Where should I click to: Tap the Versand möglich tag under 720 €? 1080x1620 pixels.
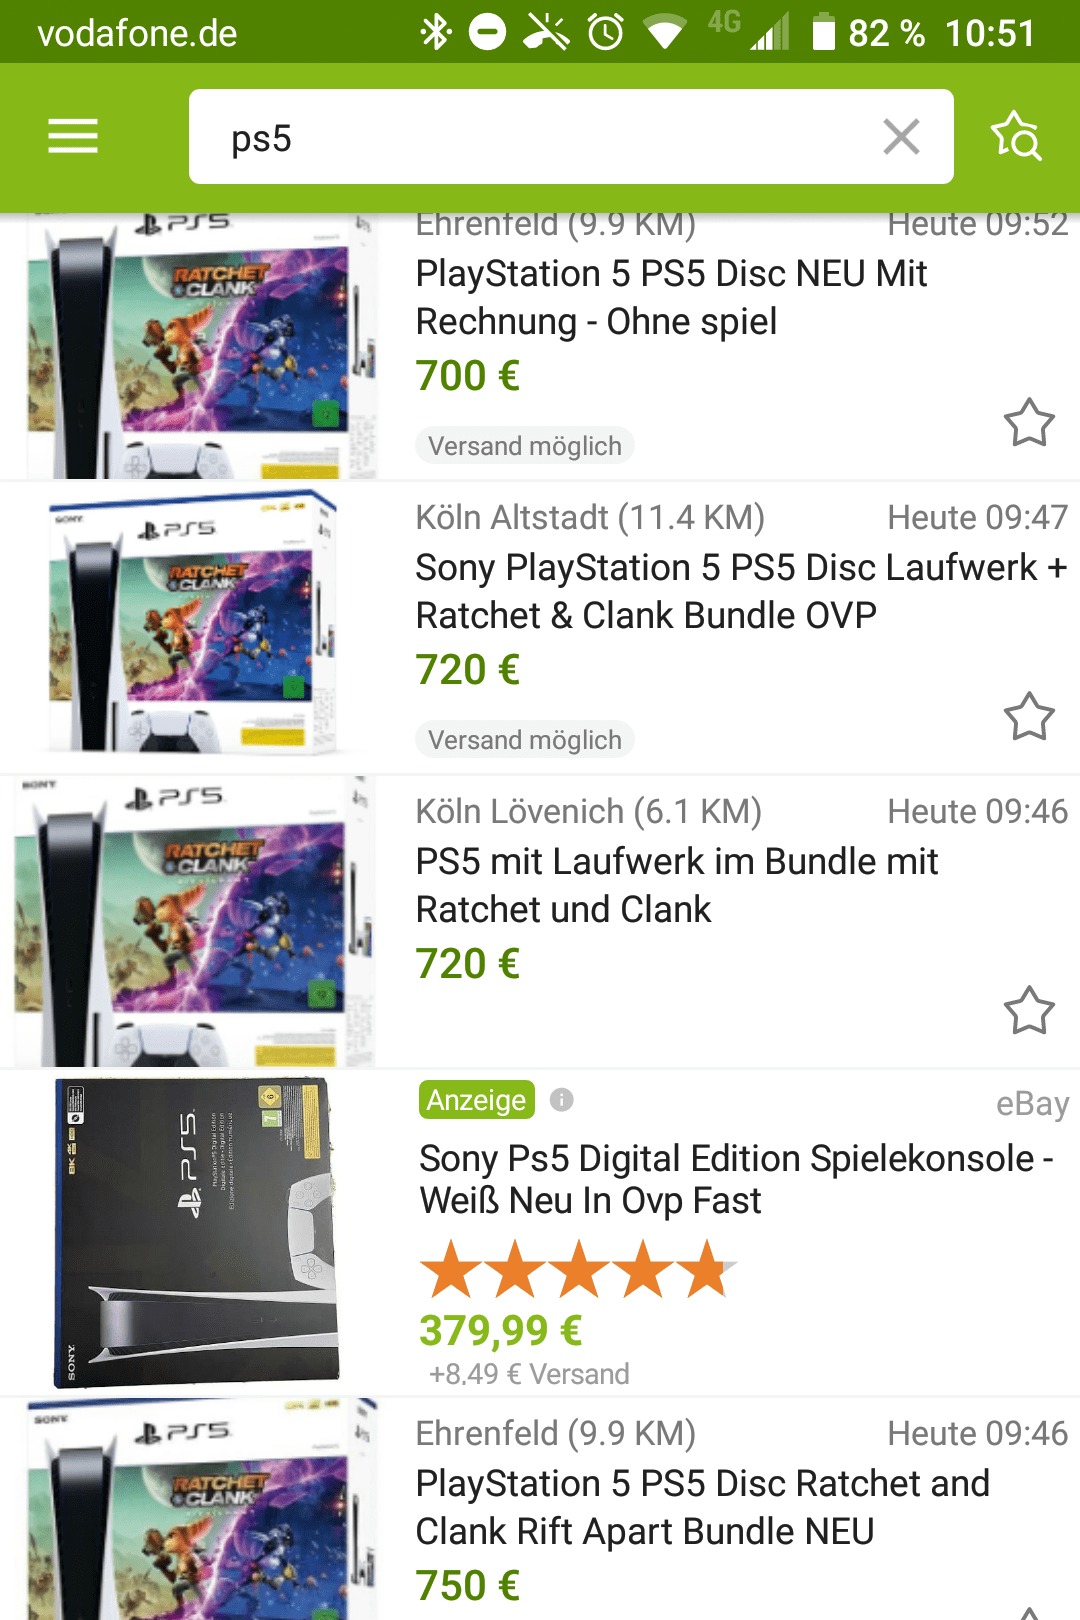point(525,740)
